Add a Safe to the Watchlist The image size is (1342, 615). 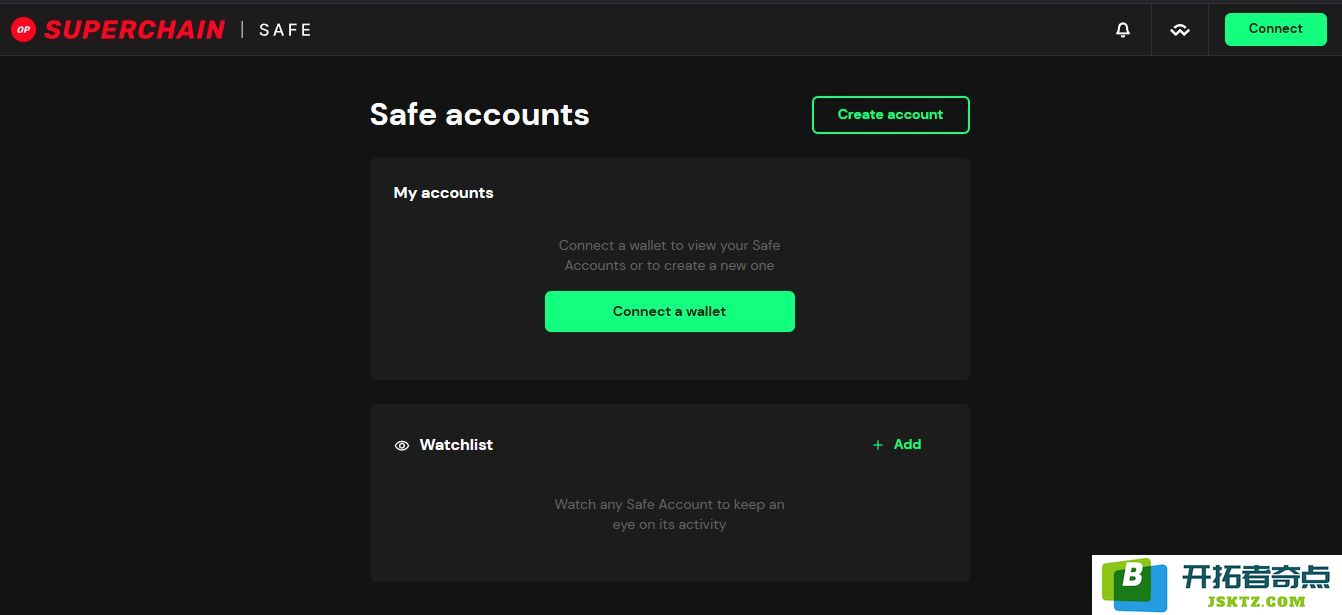[x=897, y=445]
